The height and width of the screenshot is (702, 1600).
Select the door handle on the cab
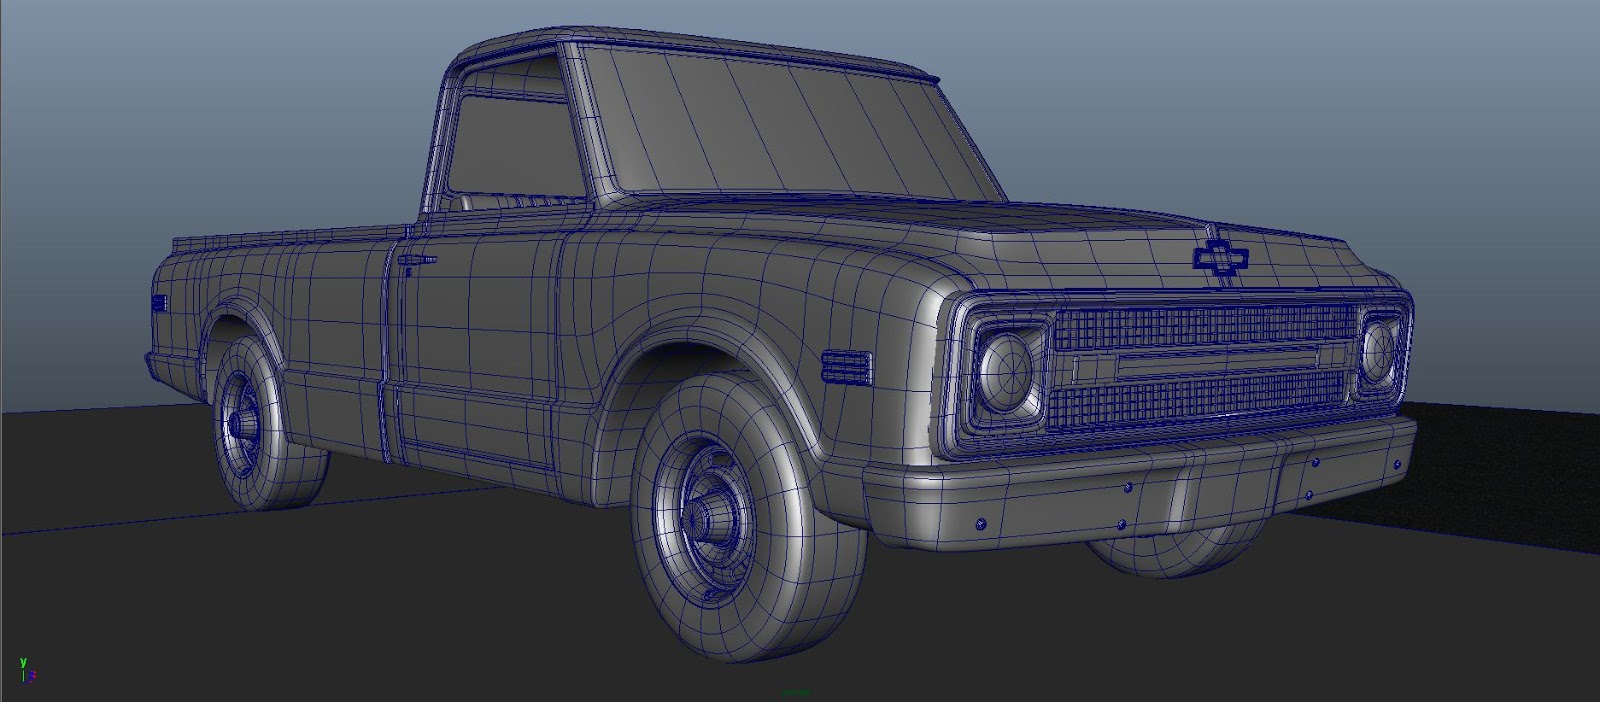(x=417, y=261)
